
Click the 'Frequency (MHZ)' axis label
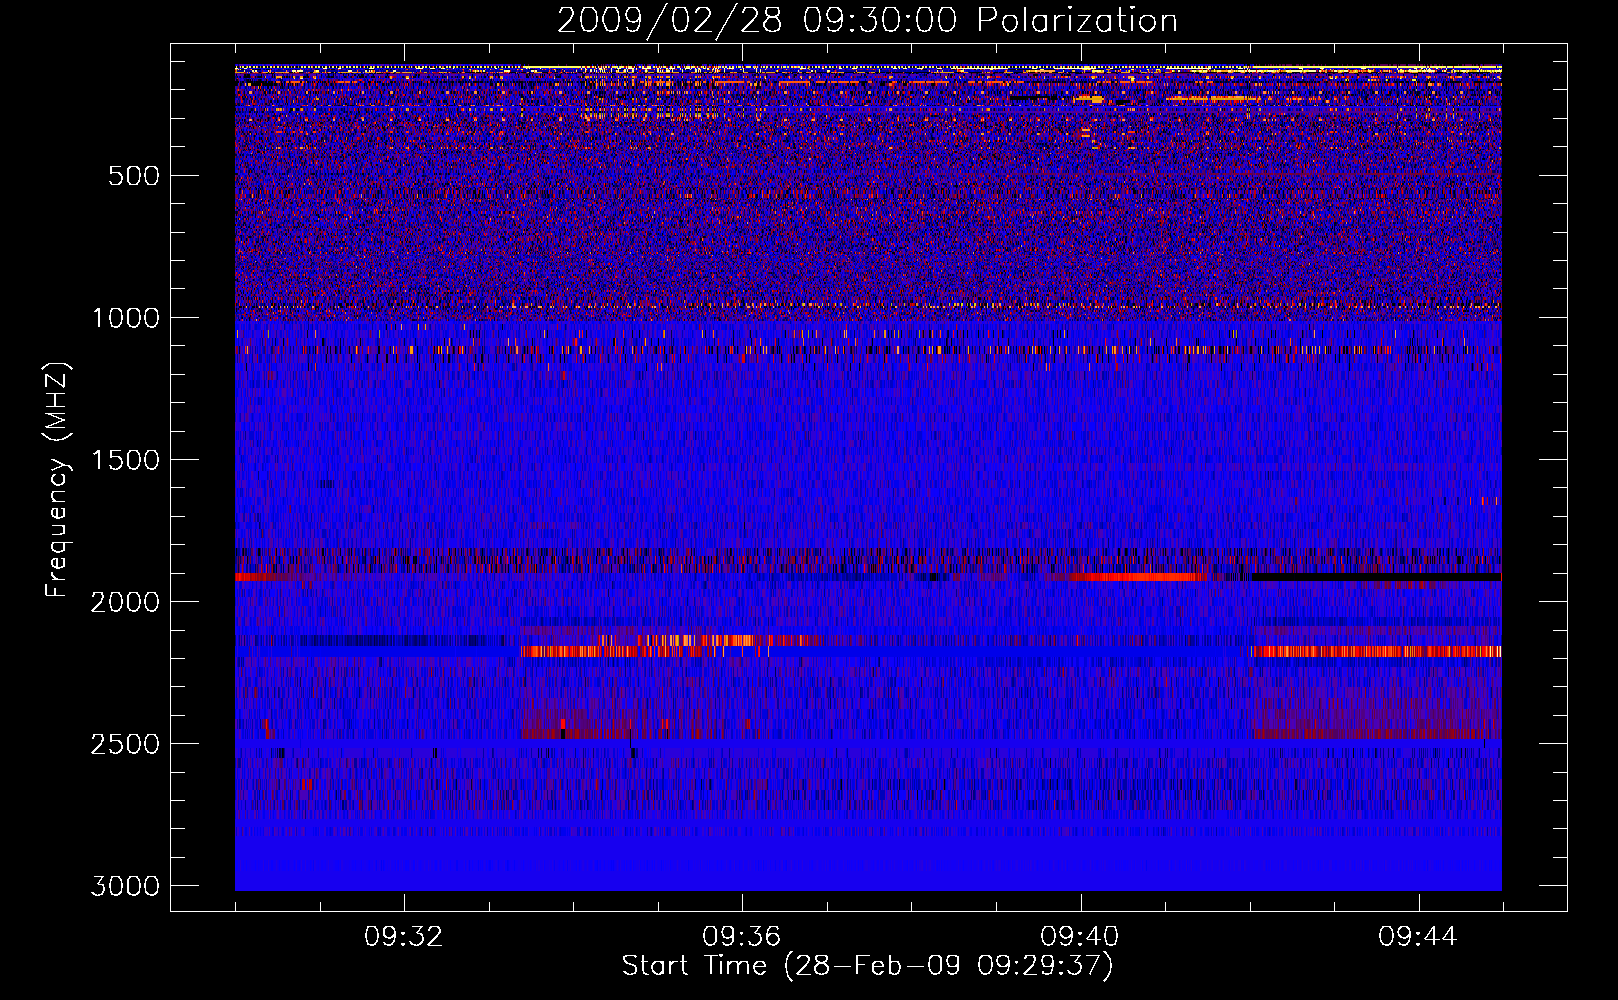(57, 480)
